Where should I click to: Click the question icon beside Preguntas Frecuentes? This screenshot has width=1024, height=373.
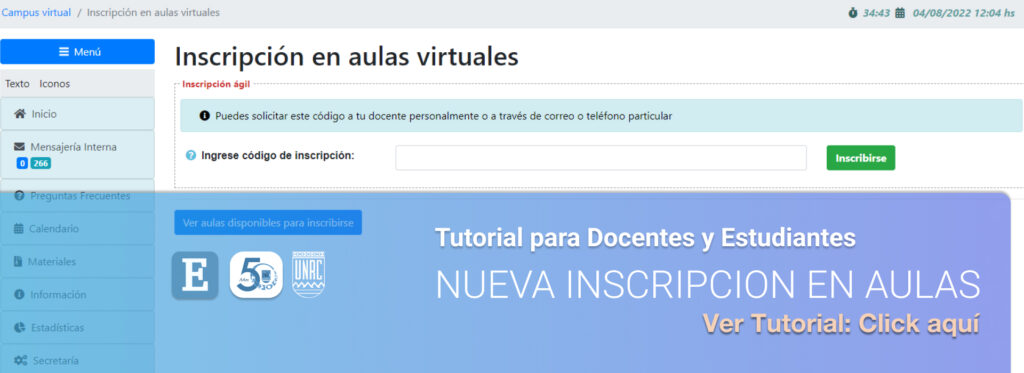19,195
